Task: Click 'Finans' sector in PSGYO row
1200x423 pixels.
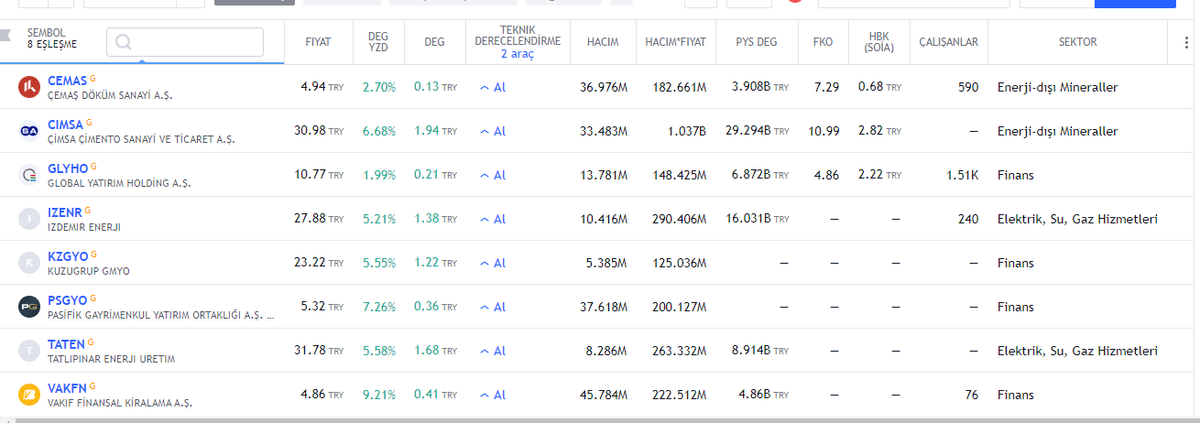Action: click(1015, 307)
